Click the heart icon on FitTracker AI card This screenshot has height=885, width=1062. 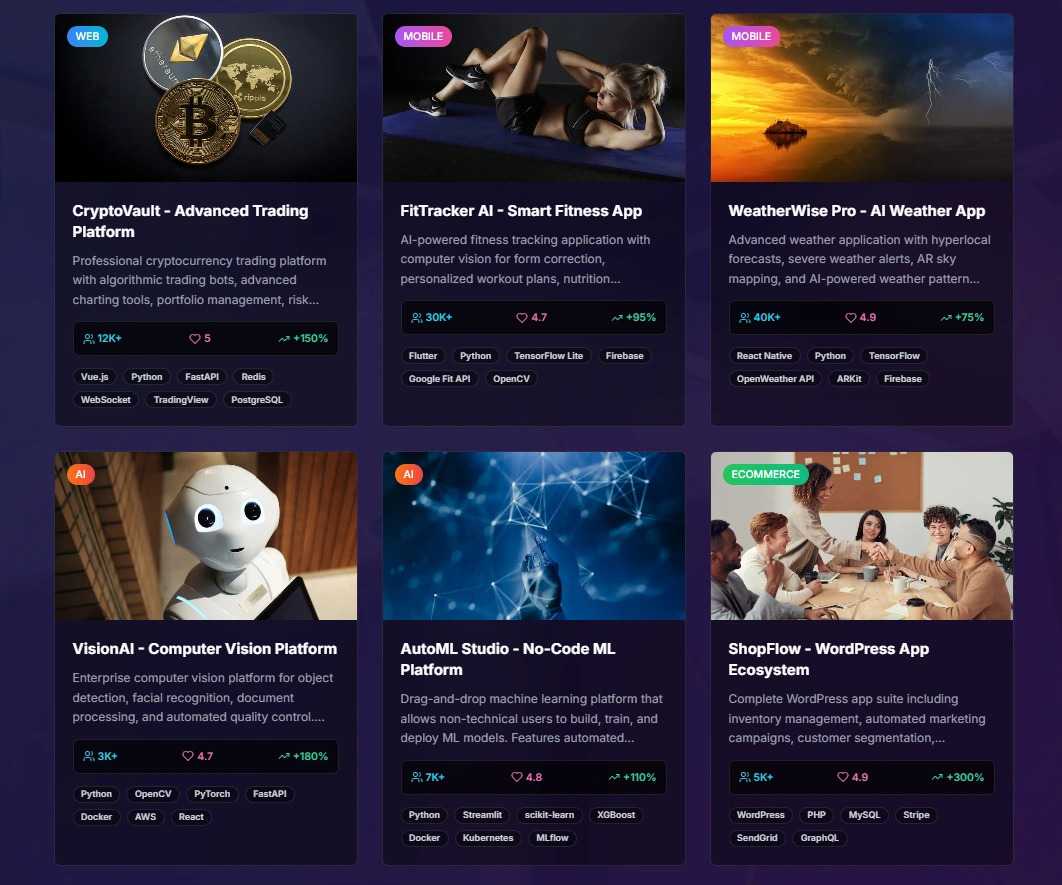tap(522, 318)
